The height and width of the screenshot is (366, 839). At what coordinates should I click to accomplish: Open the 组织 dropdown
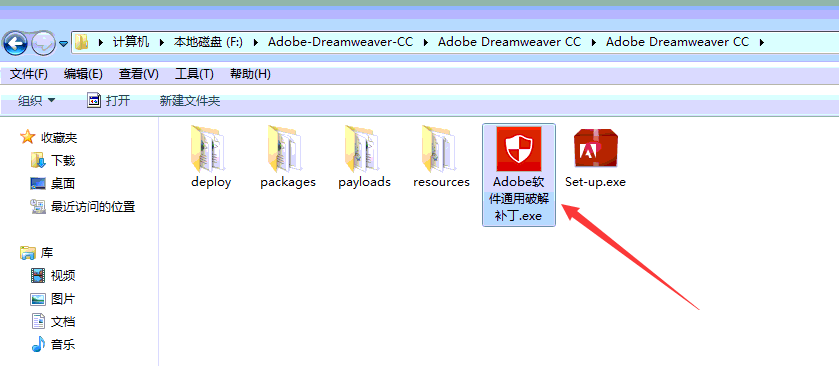click(36, 101)
